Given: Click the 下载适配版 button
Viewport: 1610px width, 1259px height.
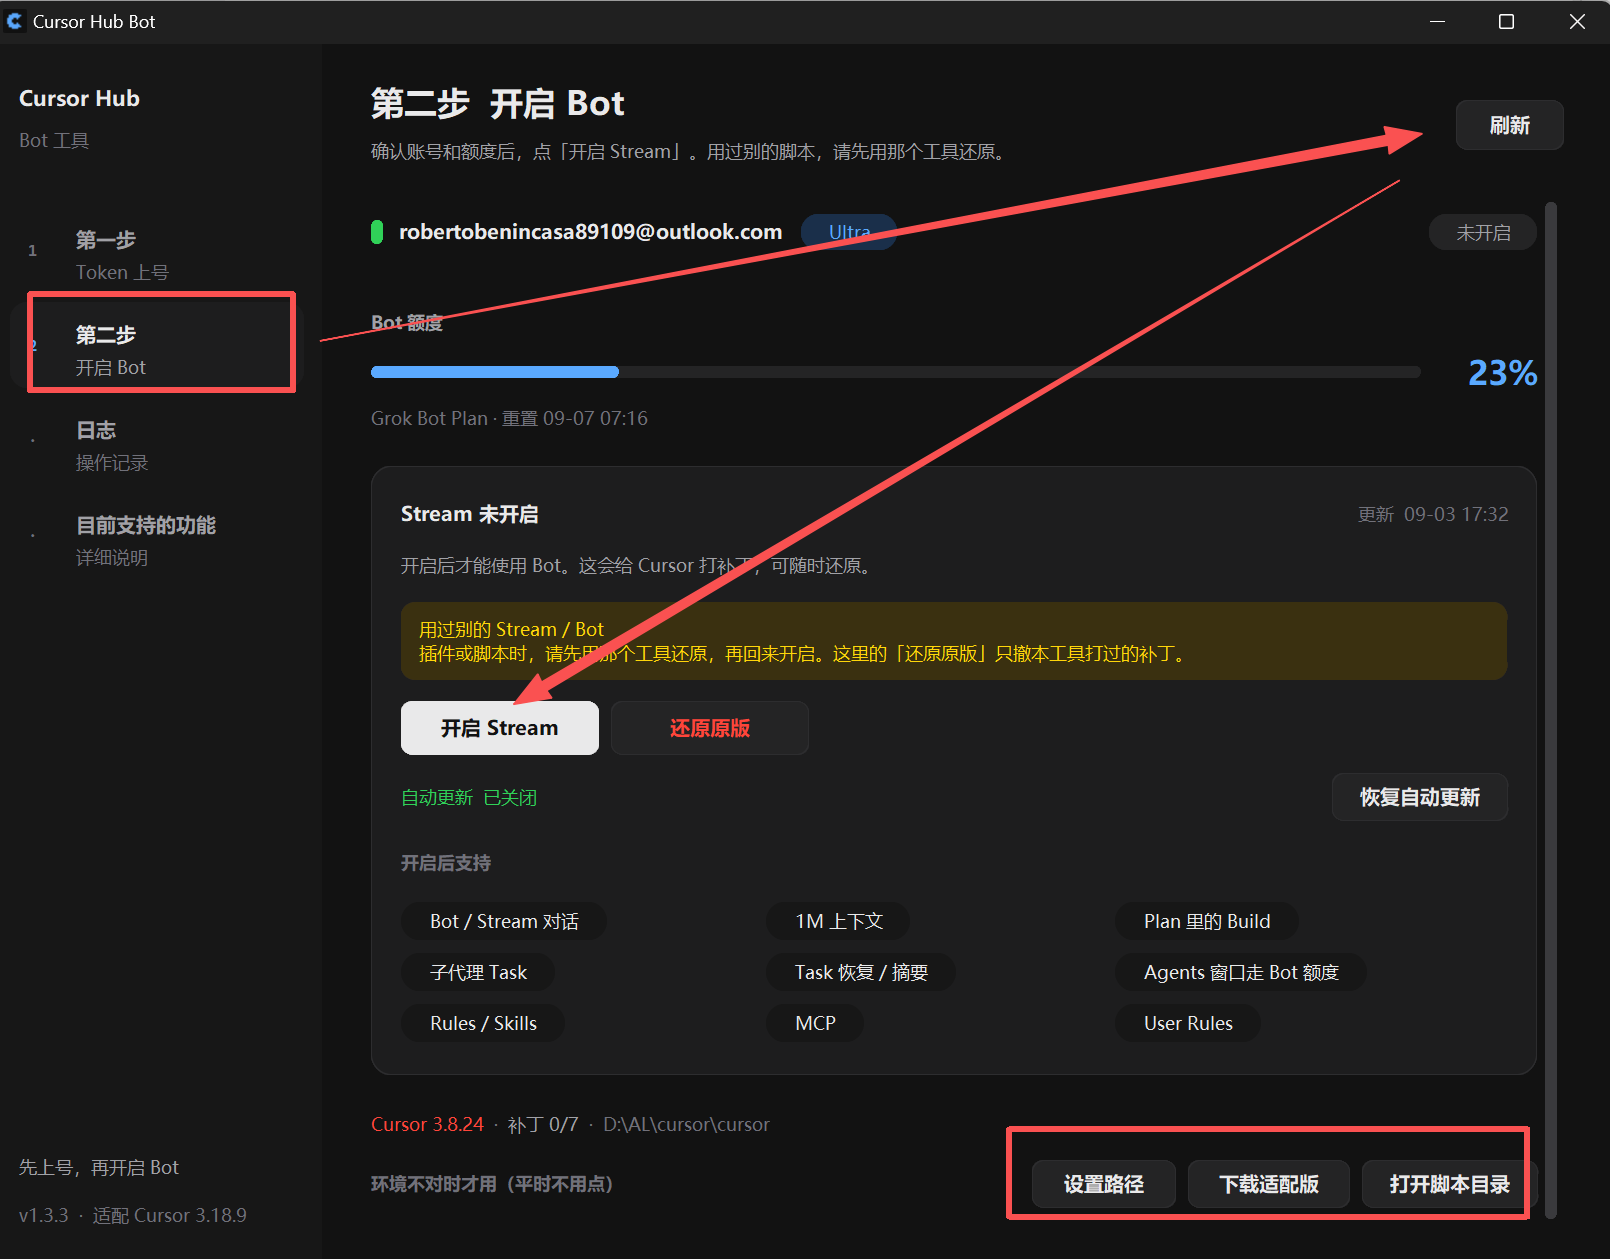Looking at the screenshot, I should click(1269, 1184).
